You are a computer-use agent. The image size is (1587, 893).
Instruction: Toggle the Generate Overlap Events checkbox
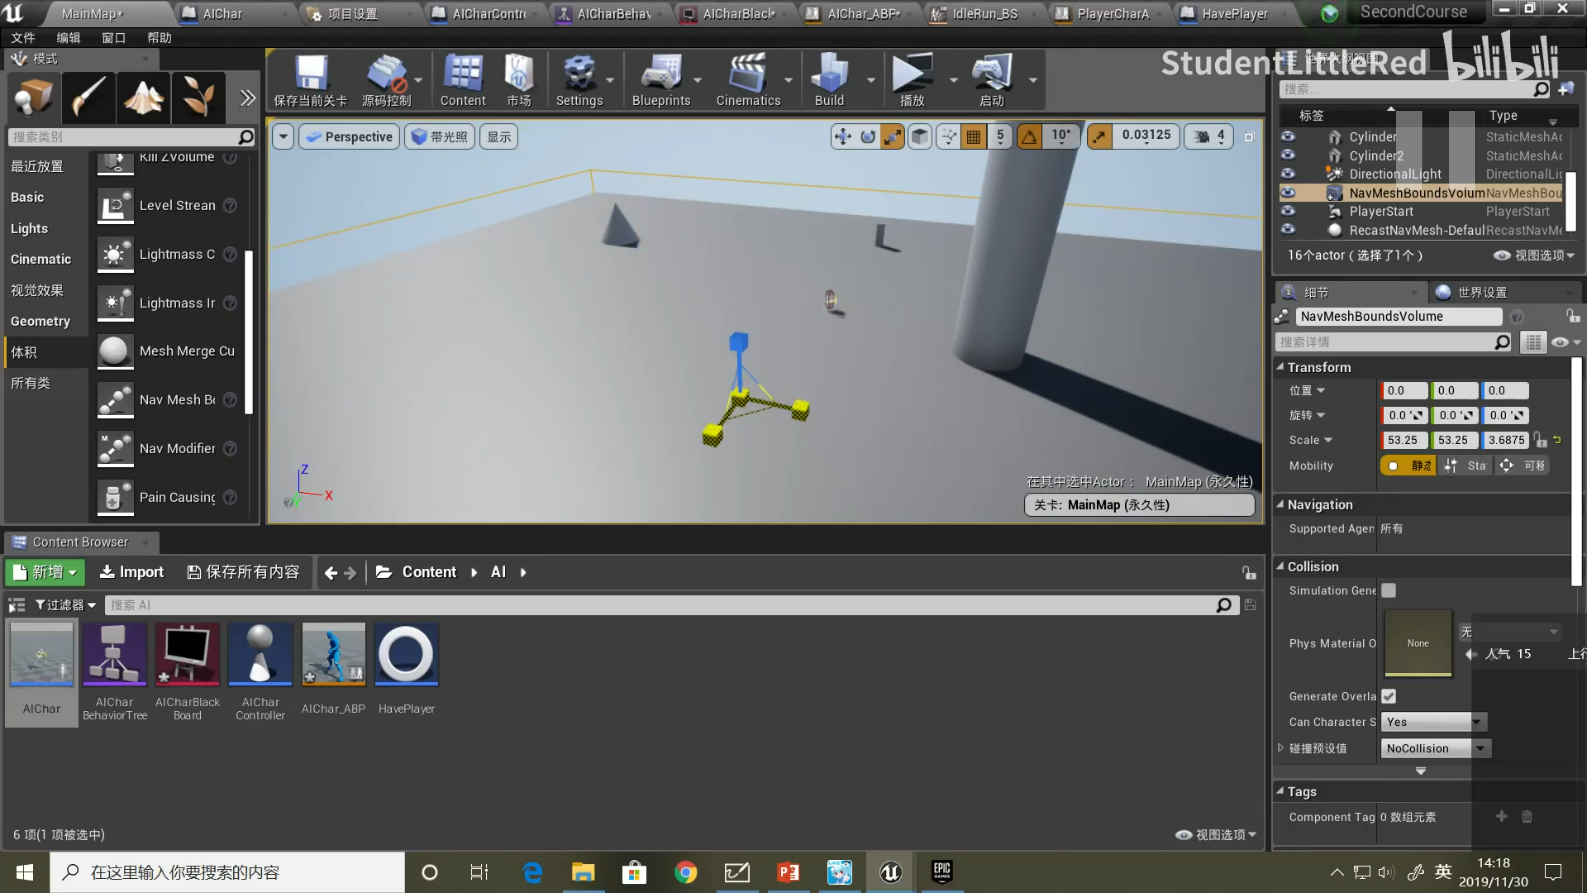1388,696
